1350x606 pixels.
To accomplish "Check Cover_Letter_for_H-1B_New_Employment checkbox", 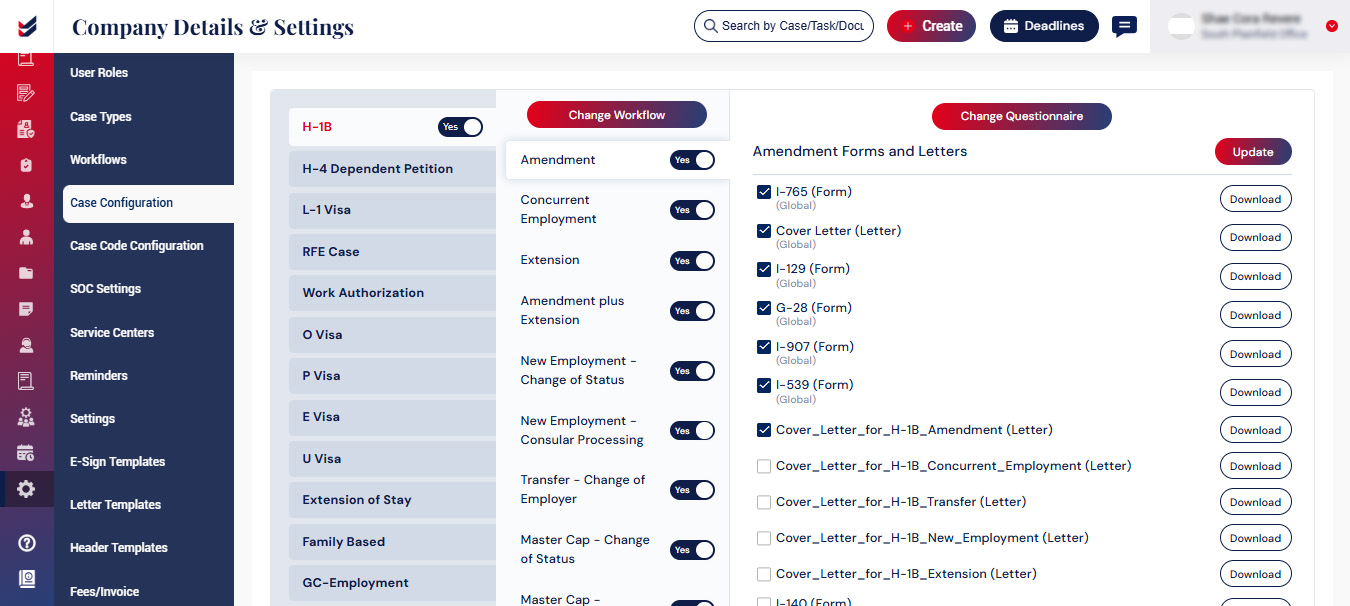I will [x=764, y=538].
